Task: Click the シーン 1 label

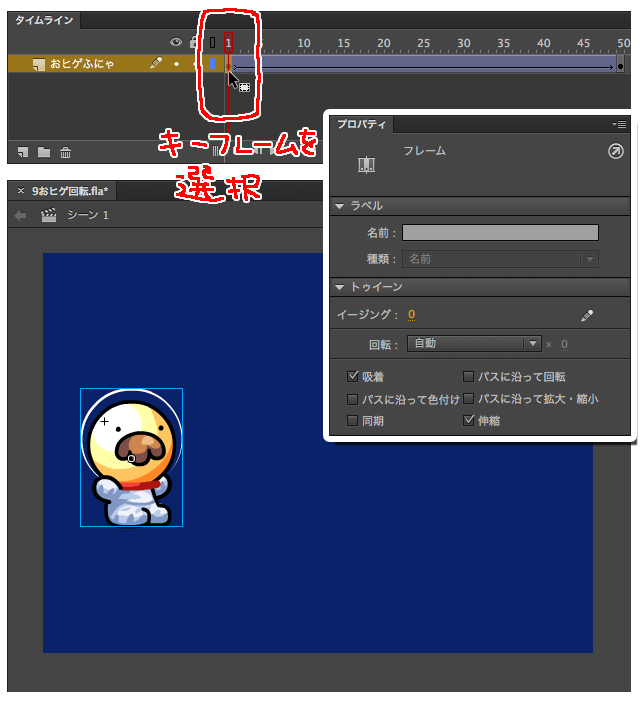Action: click(88, 215)
